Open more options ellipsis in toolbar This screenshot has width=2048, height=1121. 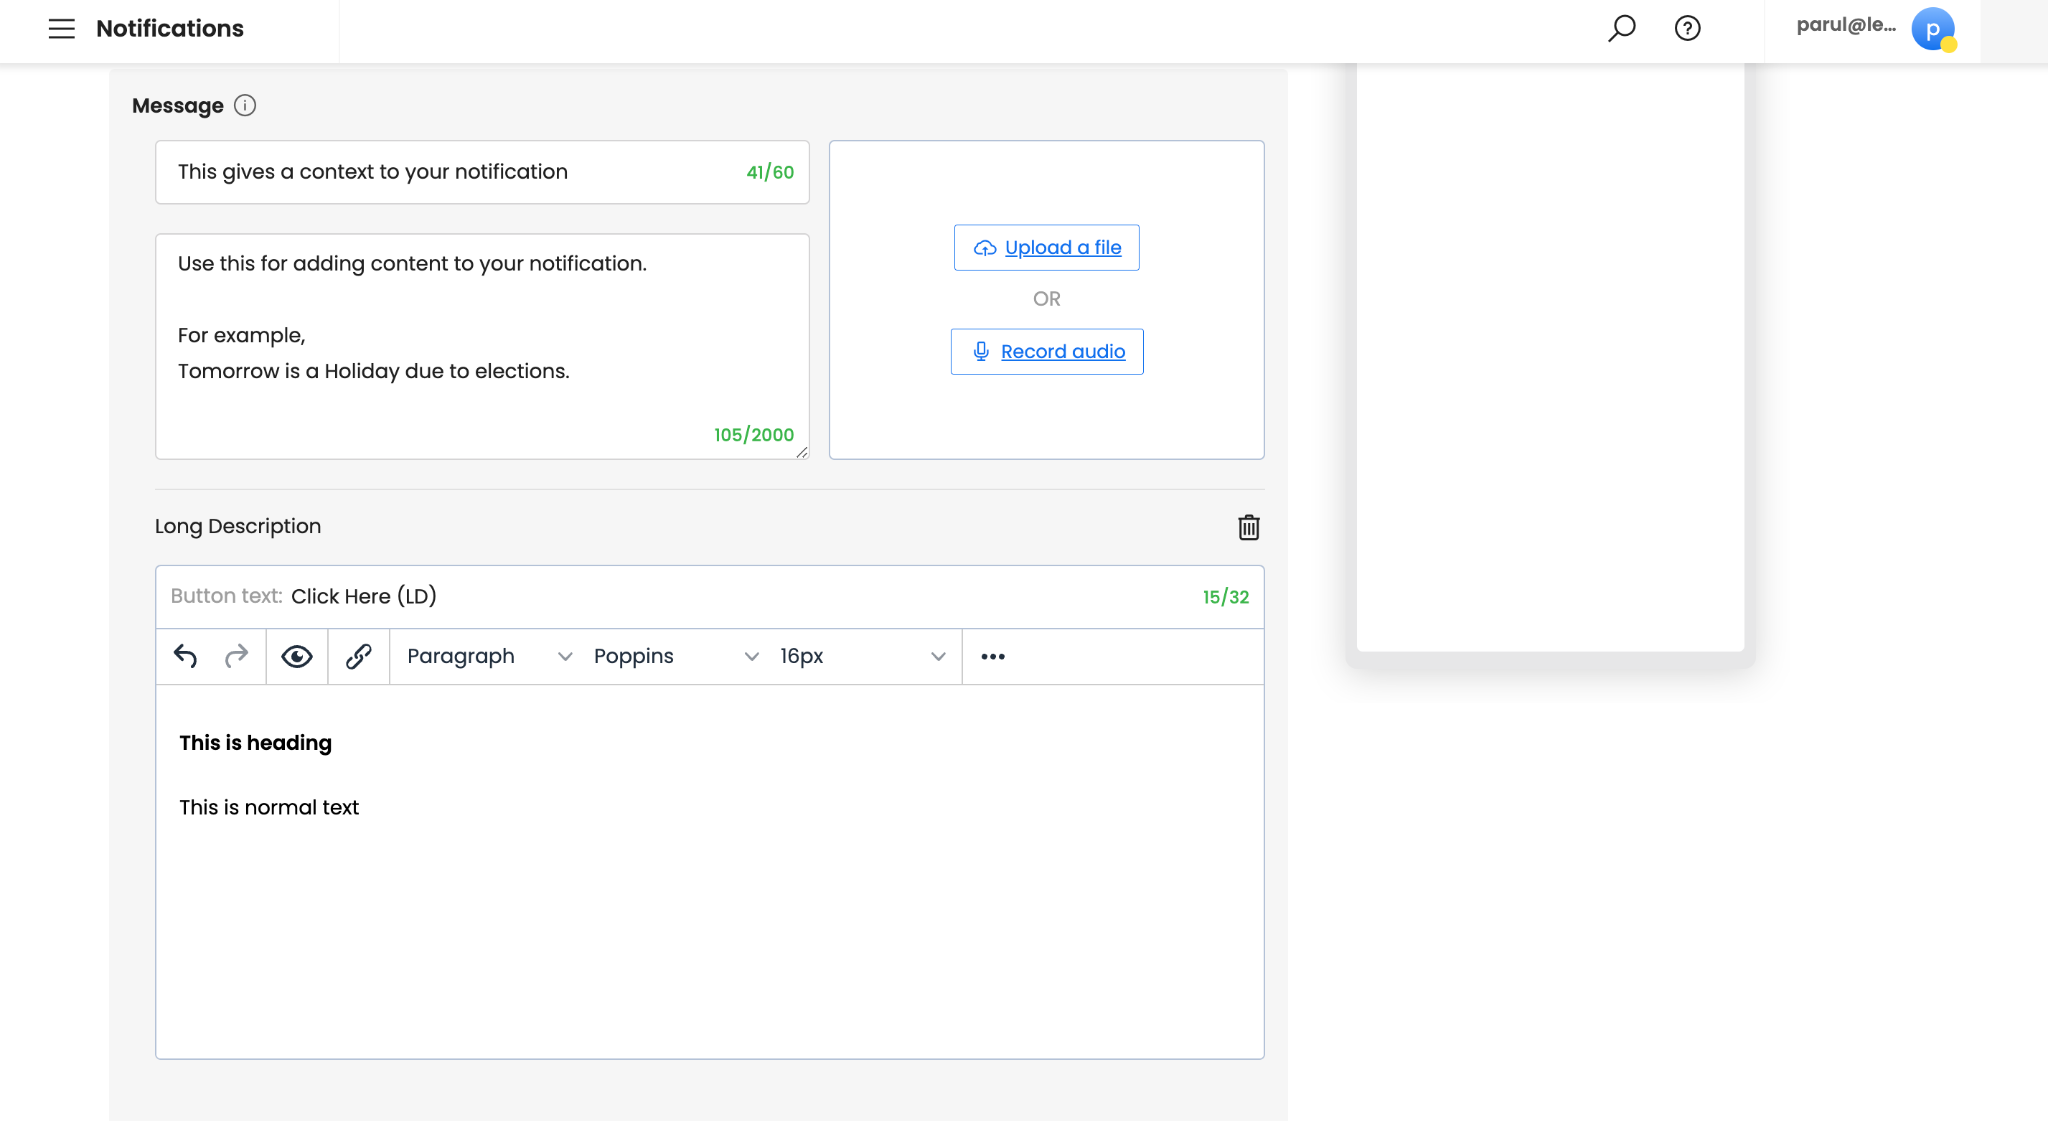(x=992, y=656)
